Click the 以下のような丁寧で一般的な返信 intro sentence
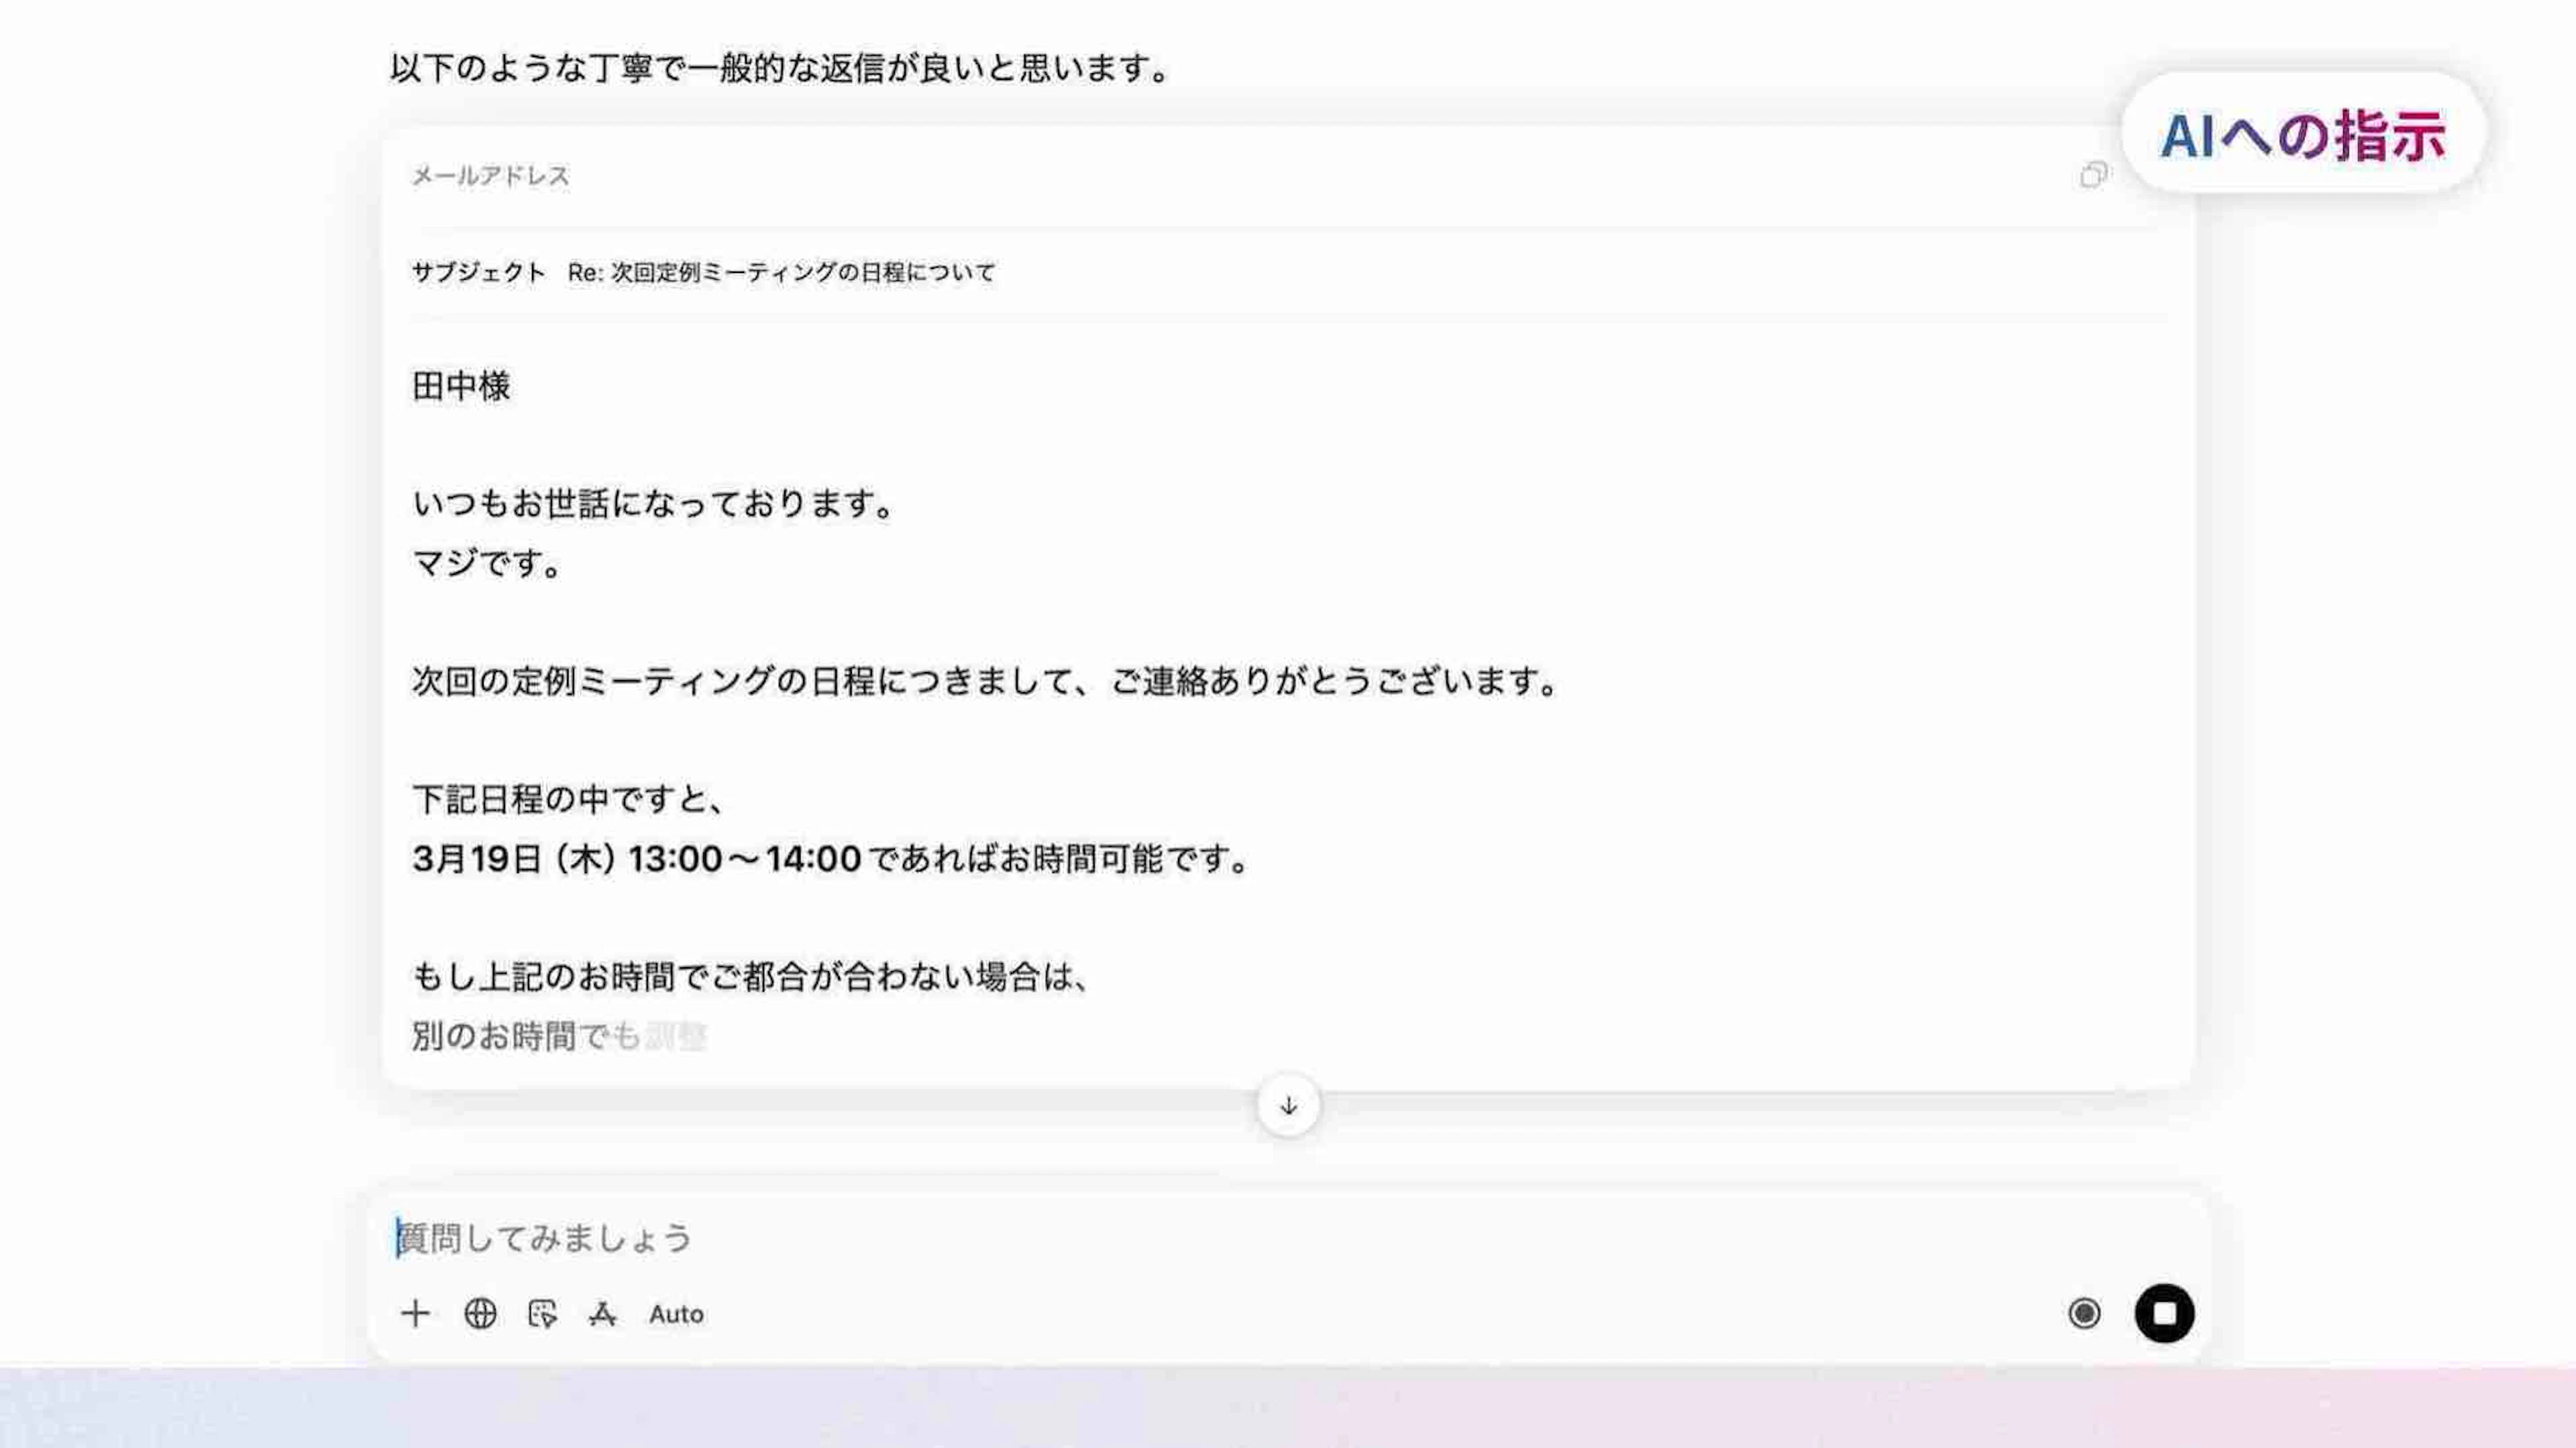This screenshot has height=1448, width=2576. click(780, 68)
